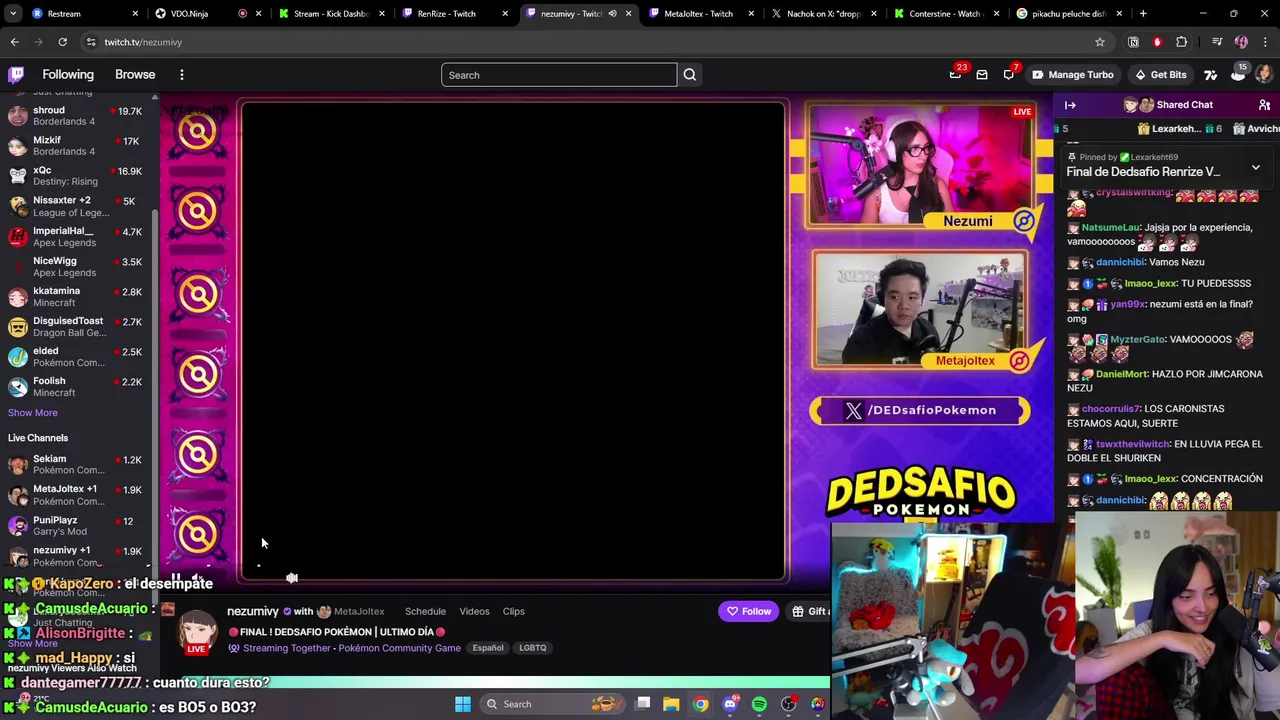
Task: Open the Chrome profile avatar
Action: (x=1241, y=42)
